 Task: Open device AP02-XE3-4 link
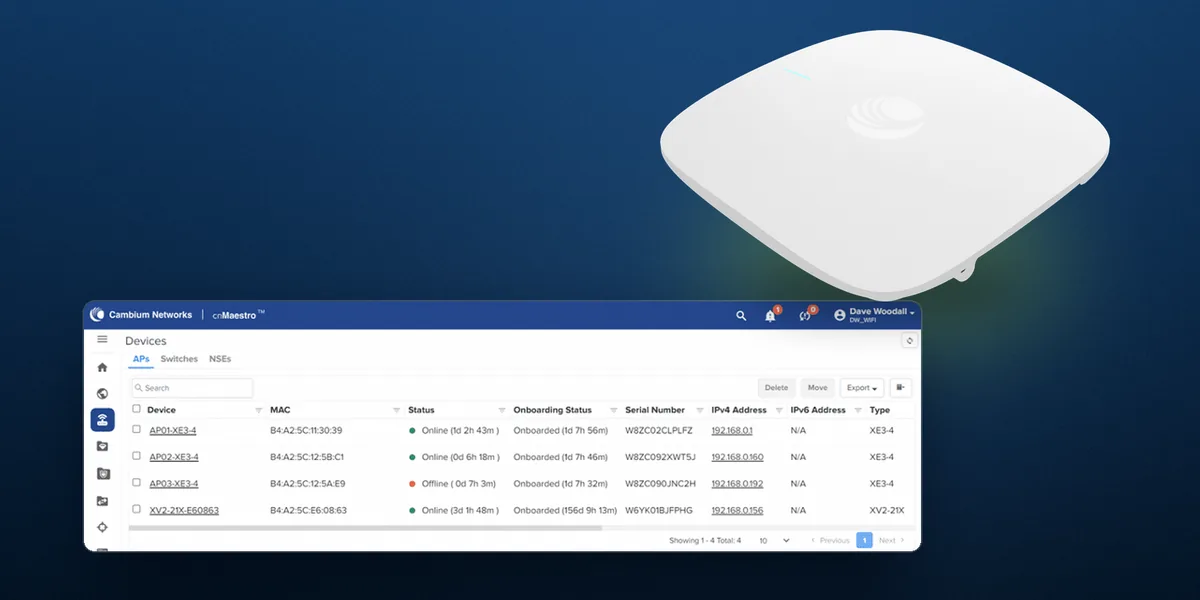coord(174,457)
